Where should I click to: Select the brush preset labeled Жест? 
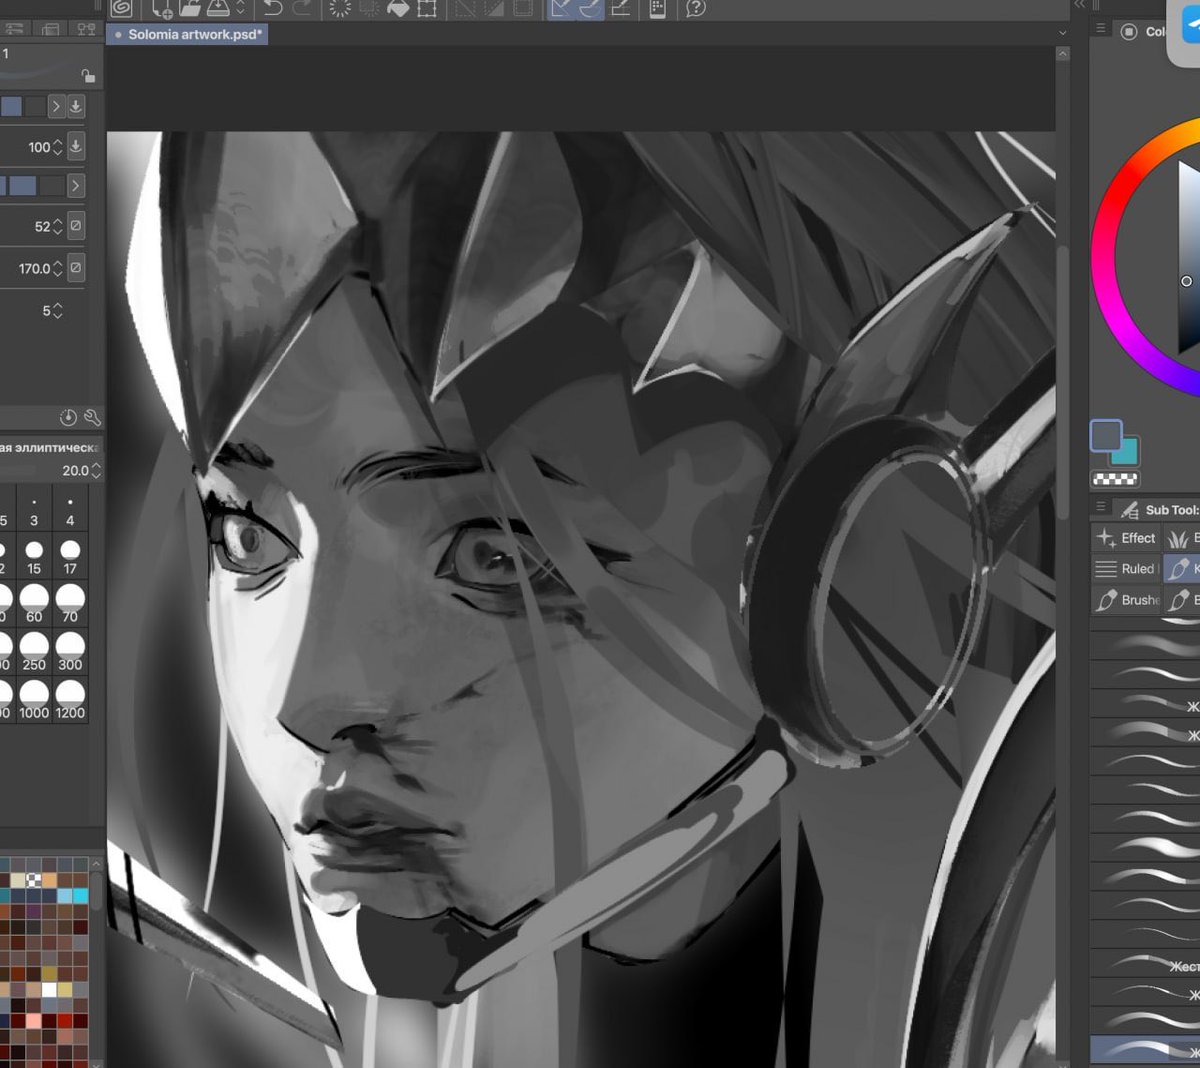pyautogui.click(x=1145, y=965)
